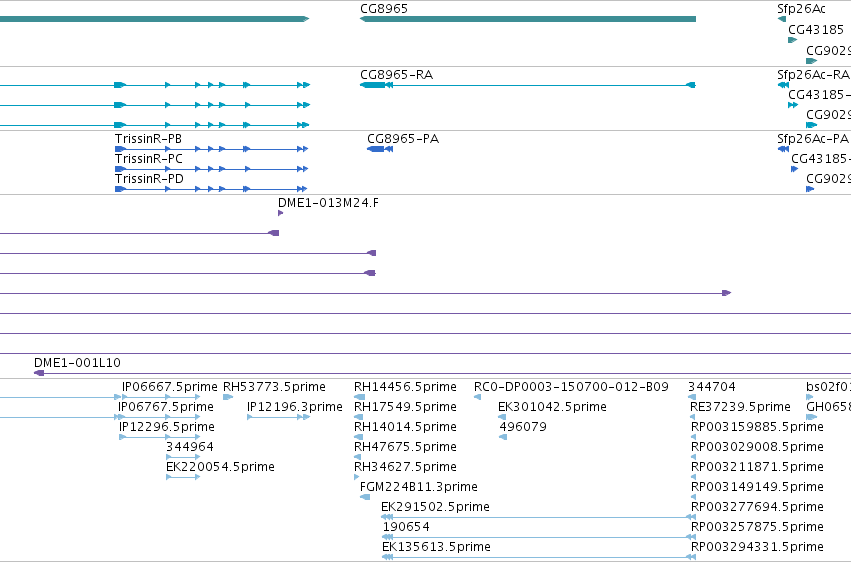Select the 344964 feature label

[x=189, y=447]
